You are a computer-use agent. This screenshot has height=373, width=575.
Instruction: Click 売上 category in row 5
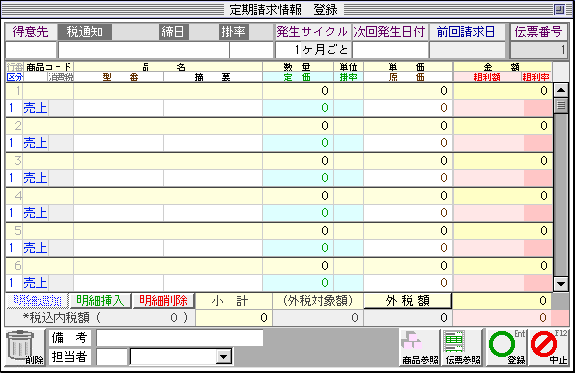point(36,248)
